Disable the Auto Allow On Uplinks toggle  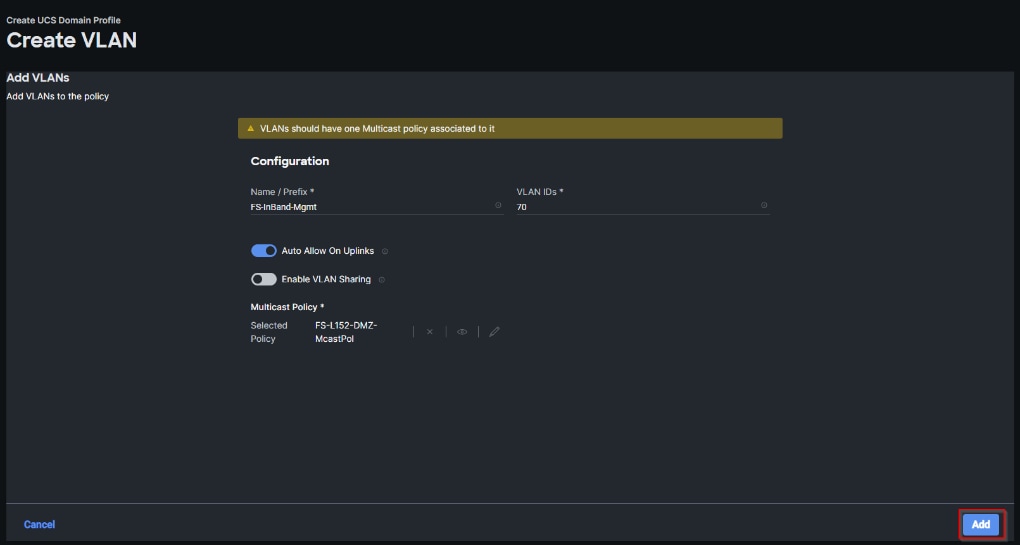click(264, 251)
